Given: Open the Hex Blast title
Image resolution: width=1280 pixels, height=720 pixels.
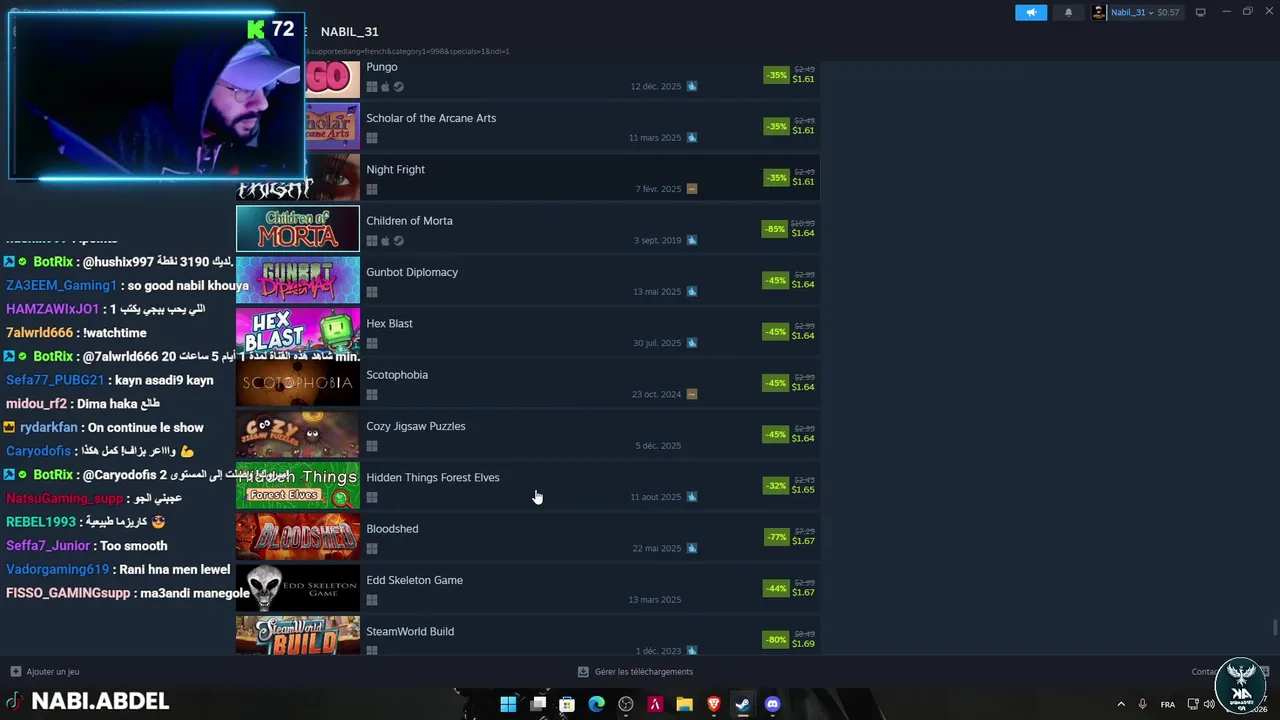Looking at the screenshot, I should pyautogui.click(x=389, y=323).
